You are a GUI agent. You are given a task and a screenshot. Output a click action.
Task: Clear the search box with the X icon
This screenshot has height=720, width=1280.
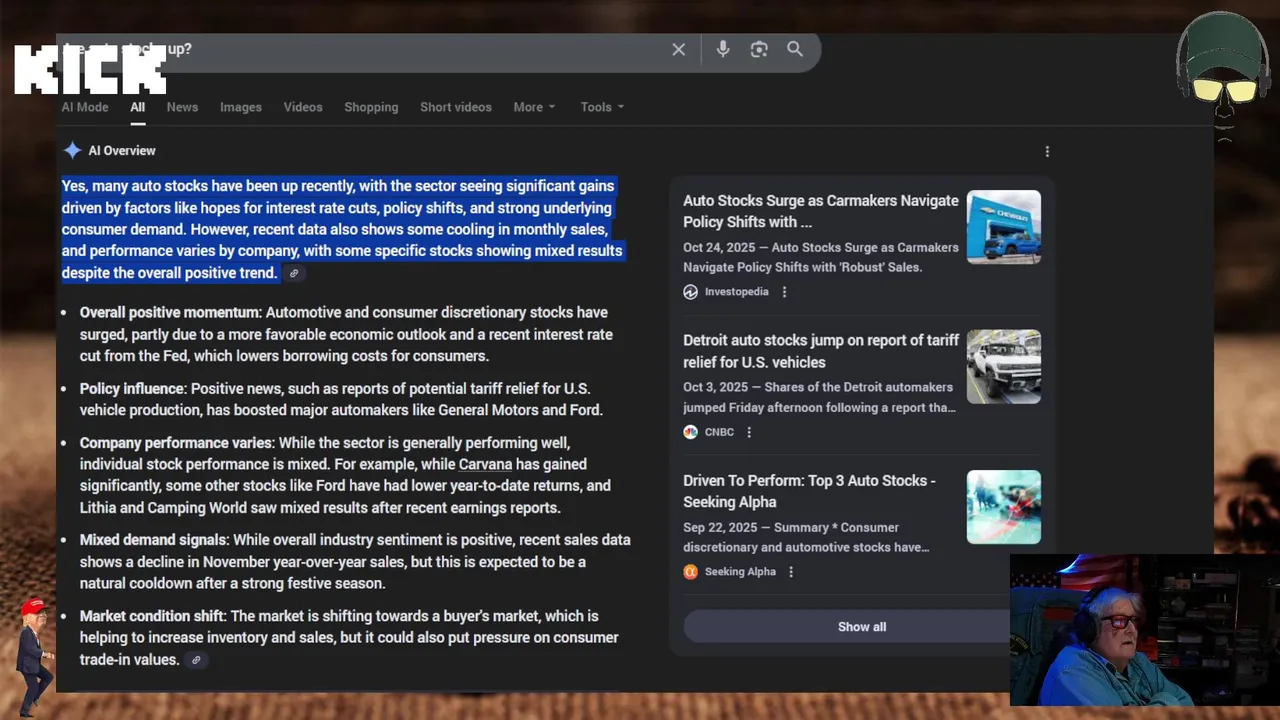[x=679, y=49]
